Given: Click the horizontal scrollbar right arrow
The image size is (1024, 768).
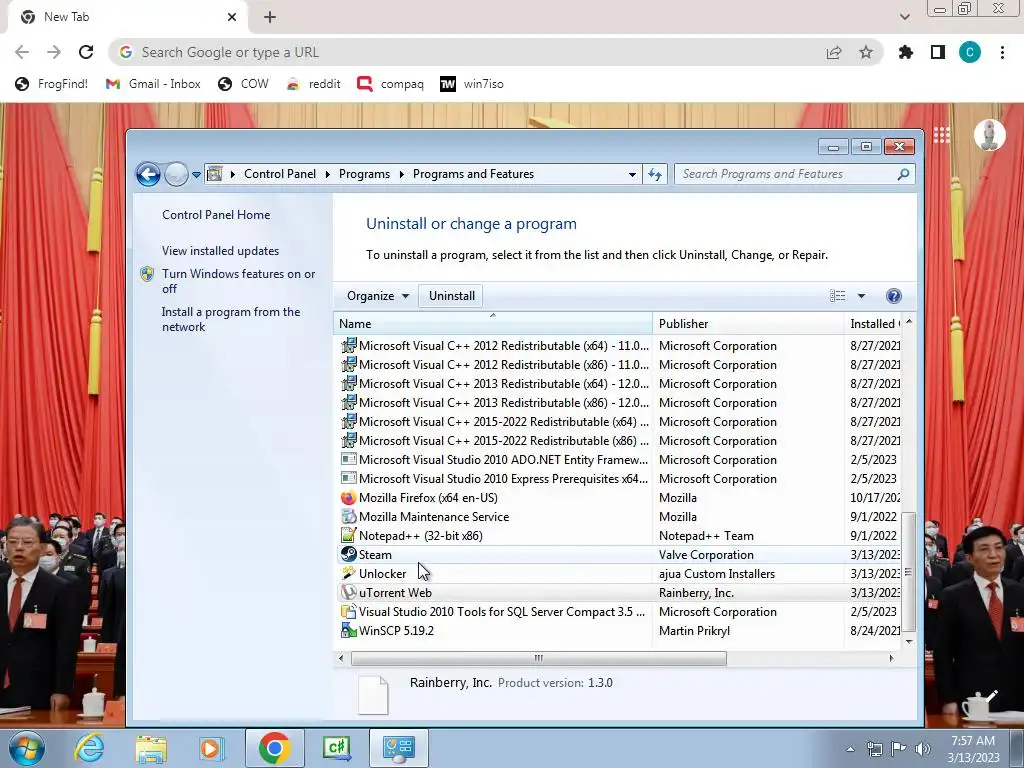Looking at the screenshot, I should [891, 658].
